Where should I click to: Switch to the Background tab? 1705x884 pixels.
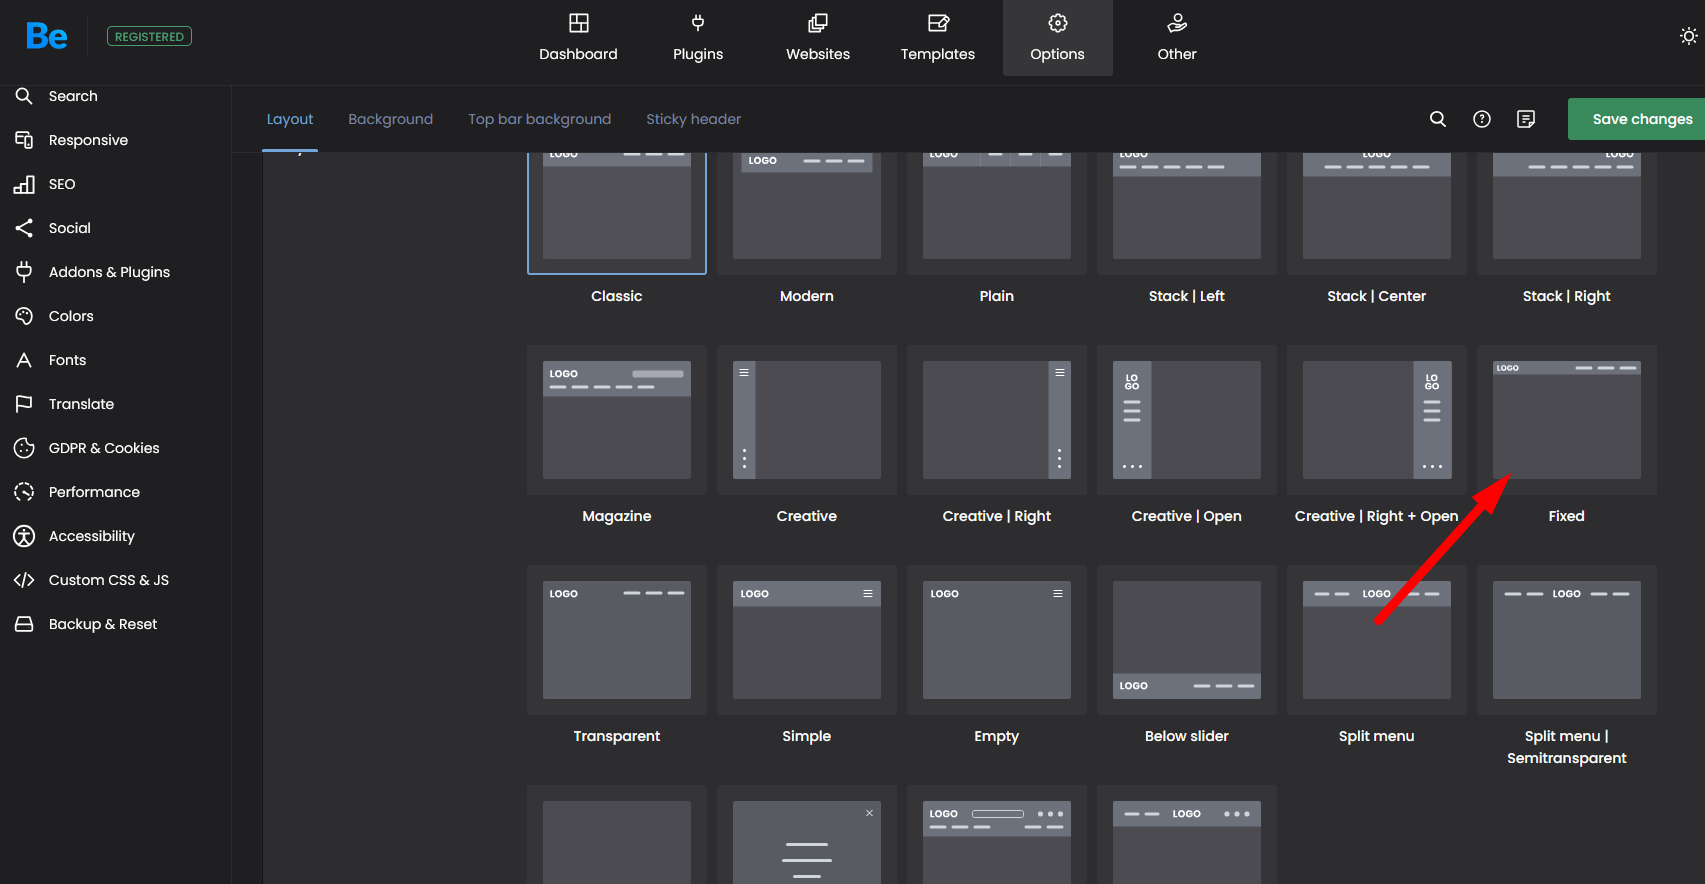pyautogui.click(x=390, y=119)
